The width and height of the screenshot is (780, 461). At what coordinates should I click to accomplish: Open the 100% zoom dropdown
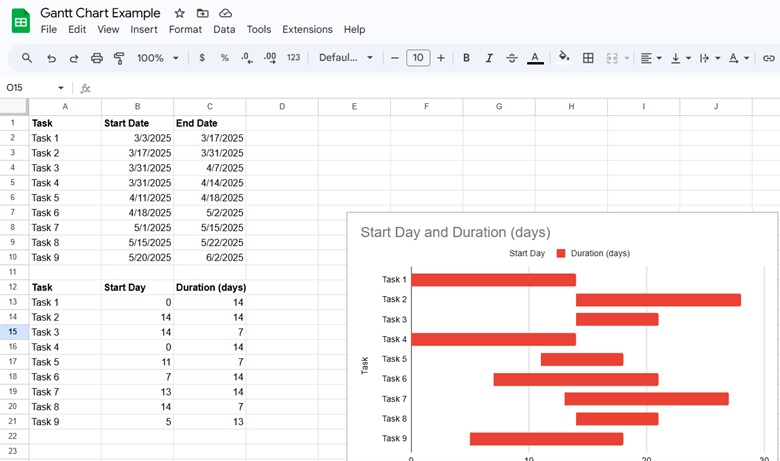[x=158, y=58]
